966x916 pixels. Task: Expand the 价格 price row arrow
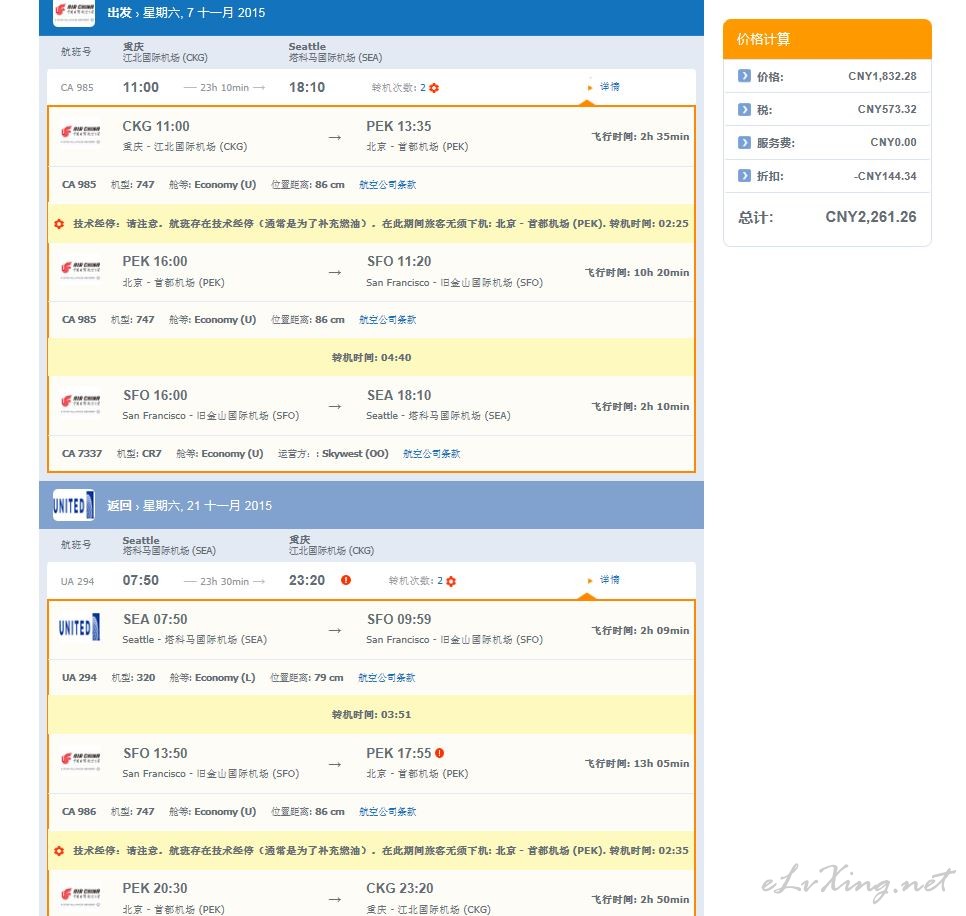(744, 76)
